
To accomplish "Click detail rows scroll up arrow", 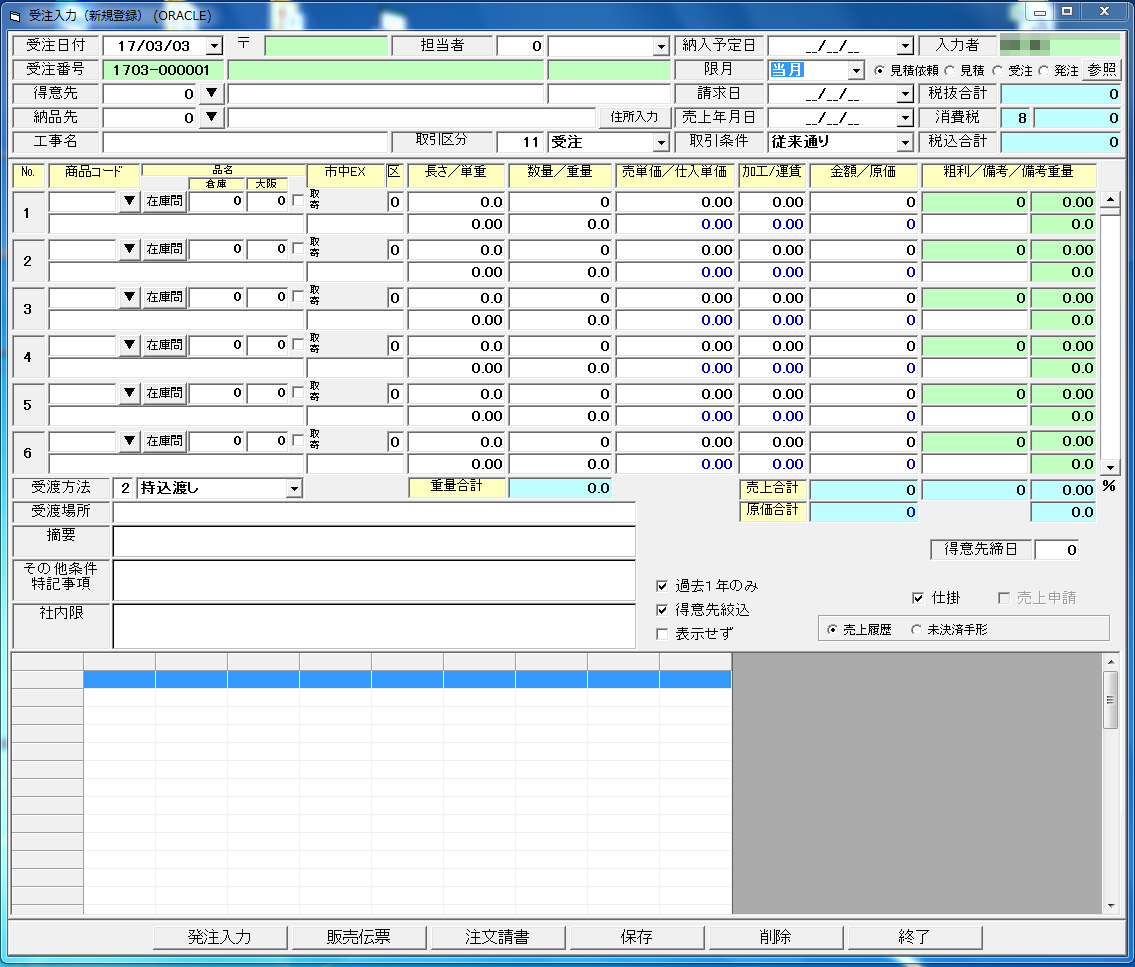I will click(1110, 198).
